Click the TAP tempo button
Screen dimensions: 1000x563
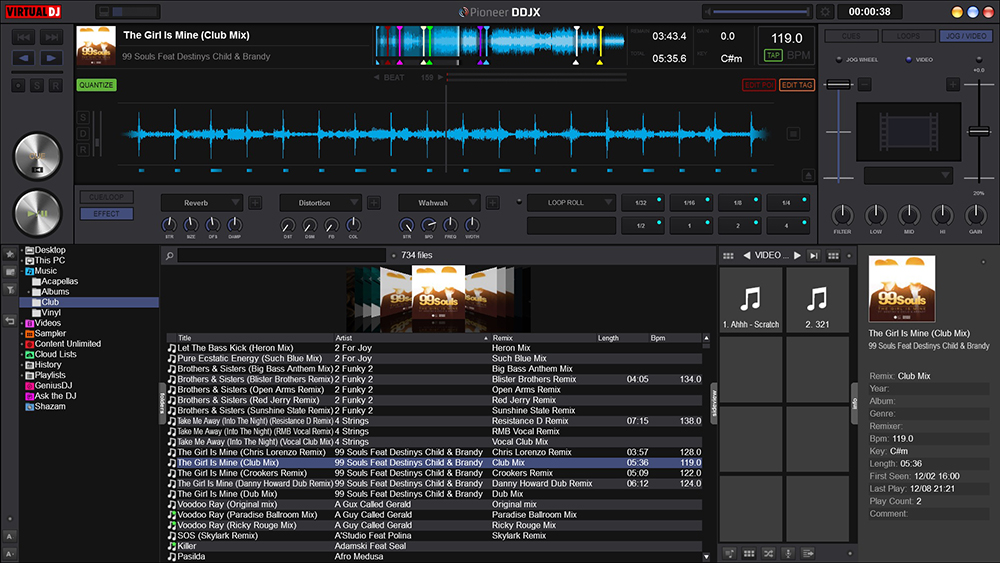[773, 55]
